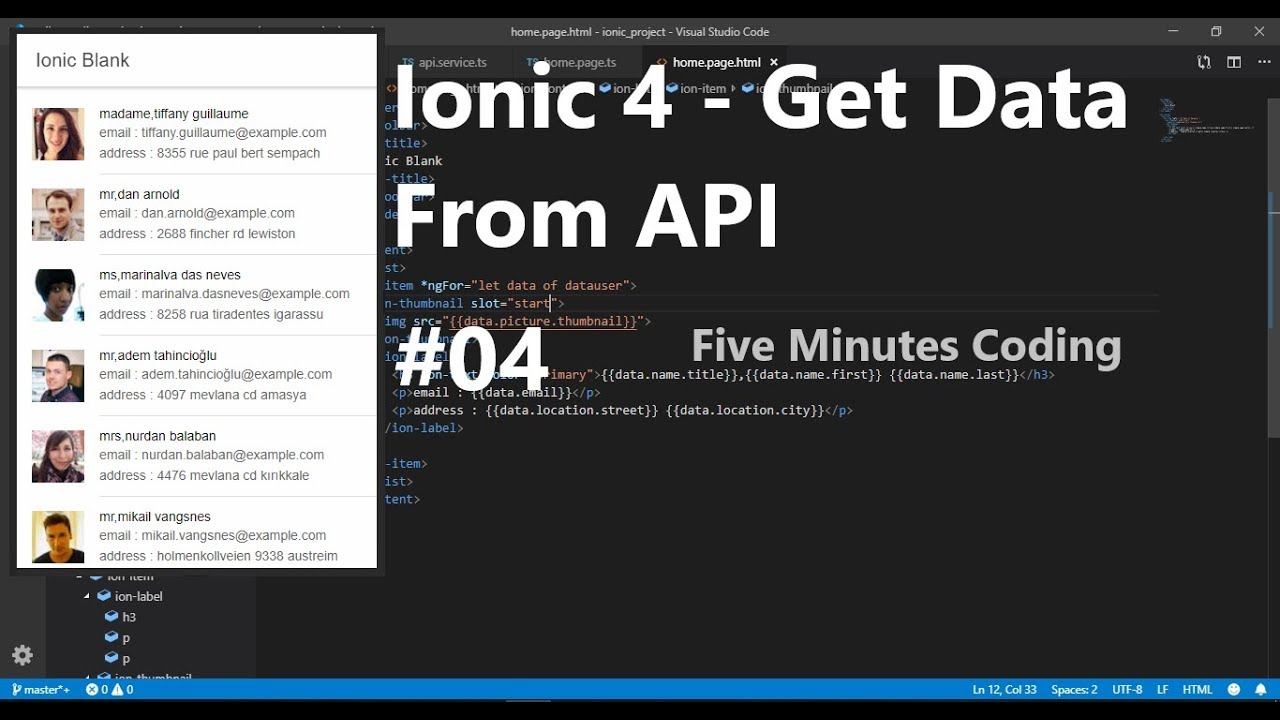Click the name 'mr,dan arnold'
The width and height of the screenshot is (1280, 720).
pyautogui.click(x=139, y=194)
